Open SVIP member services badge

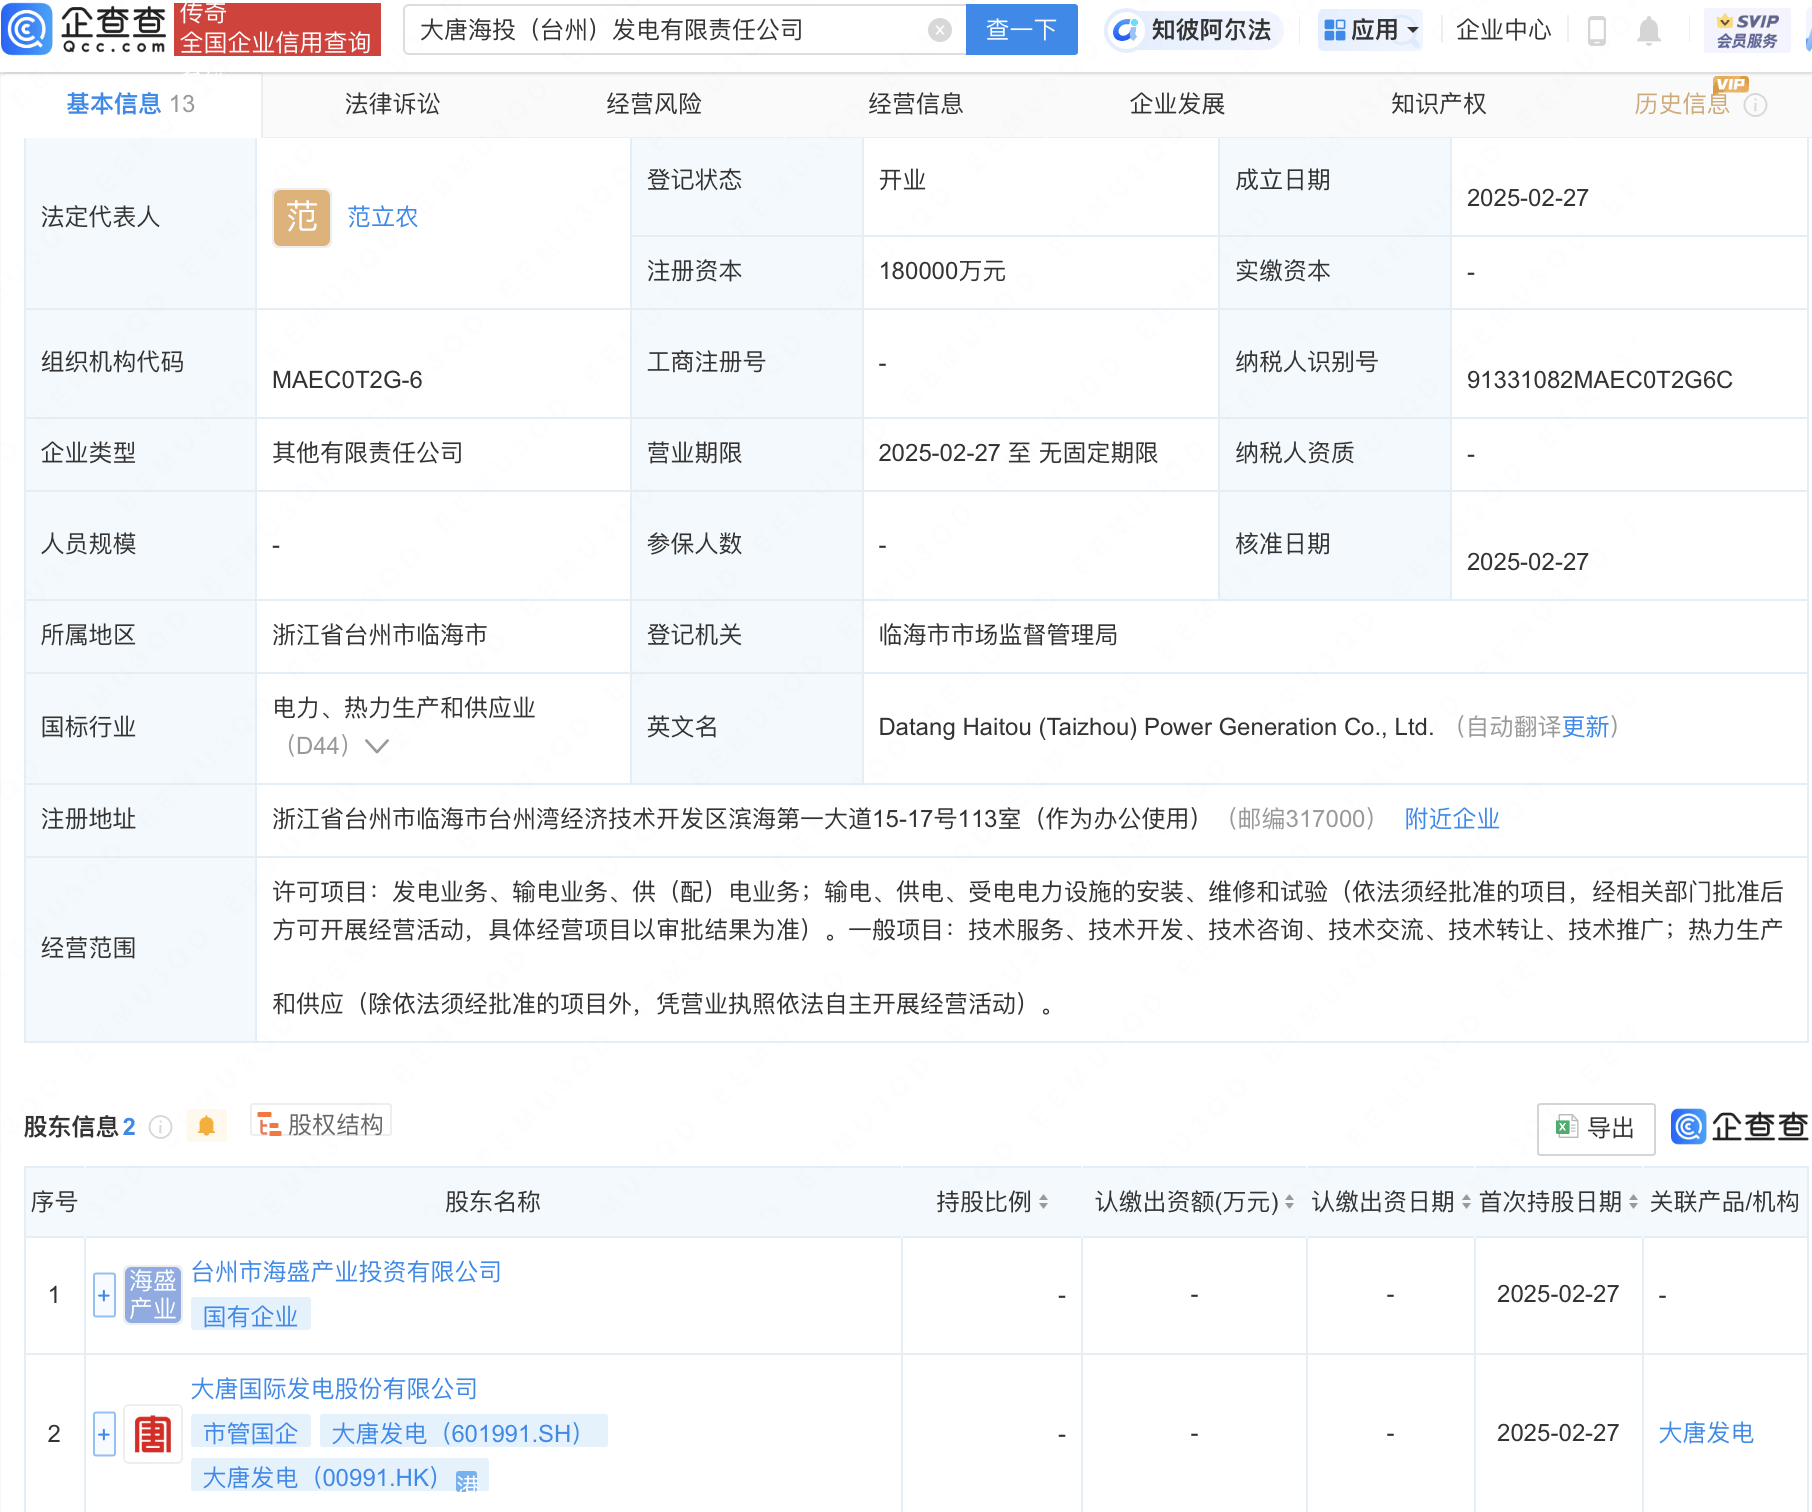(1747, 31)
